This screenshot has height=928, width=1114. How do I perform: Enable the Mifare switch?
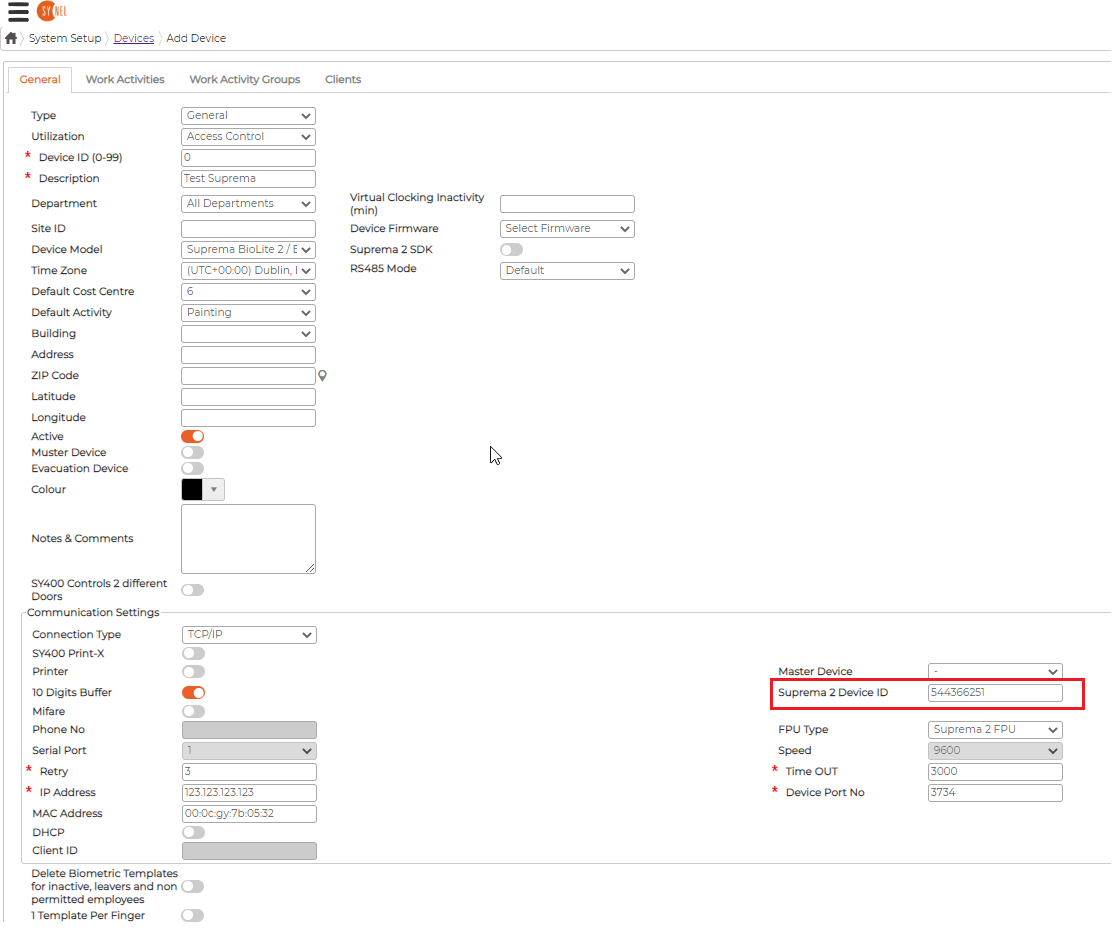(x=193, y=711)
